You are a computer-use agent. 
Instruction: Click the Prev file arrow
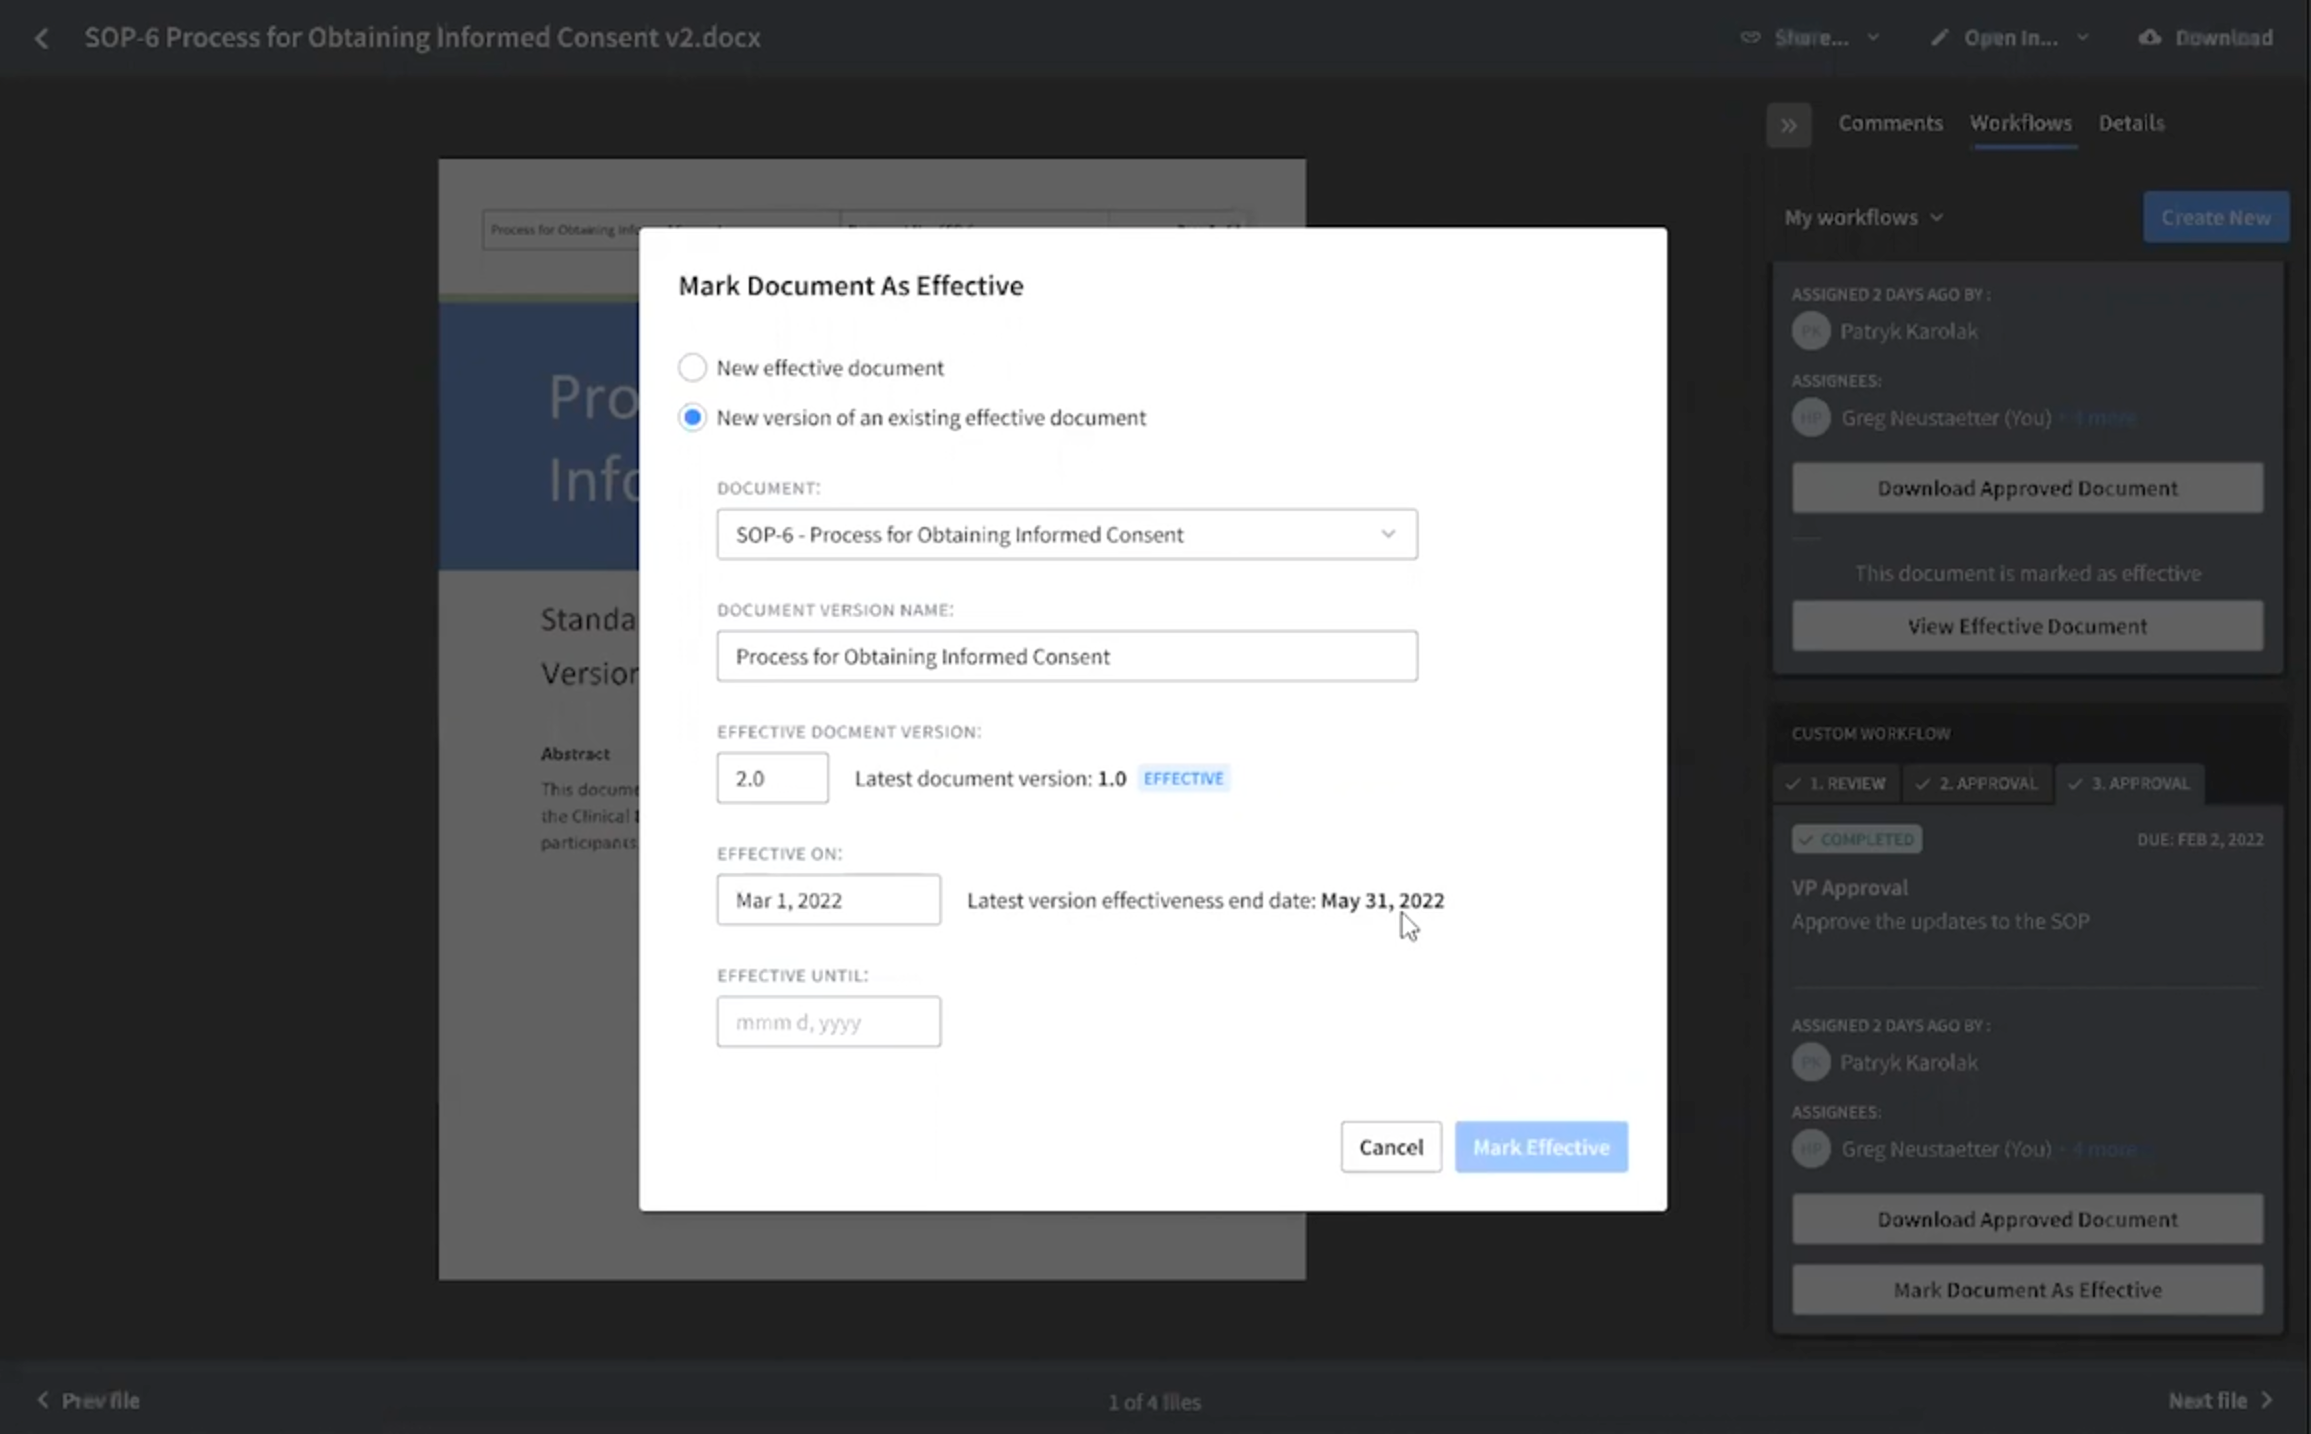43,1399
